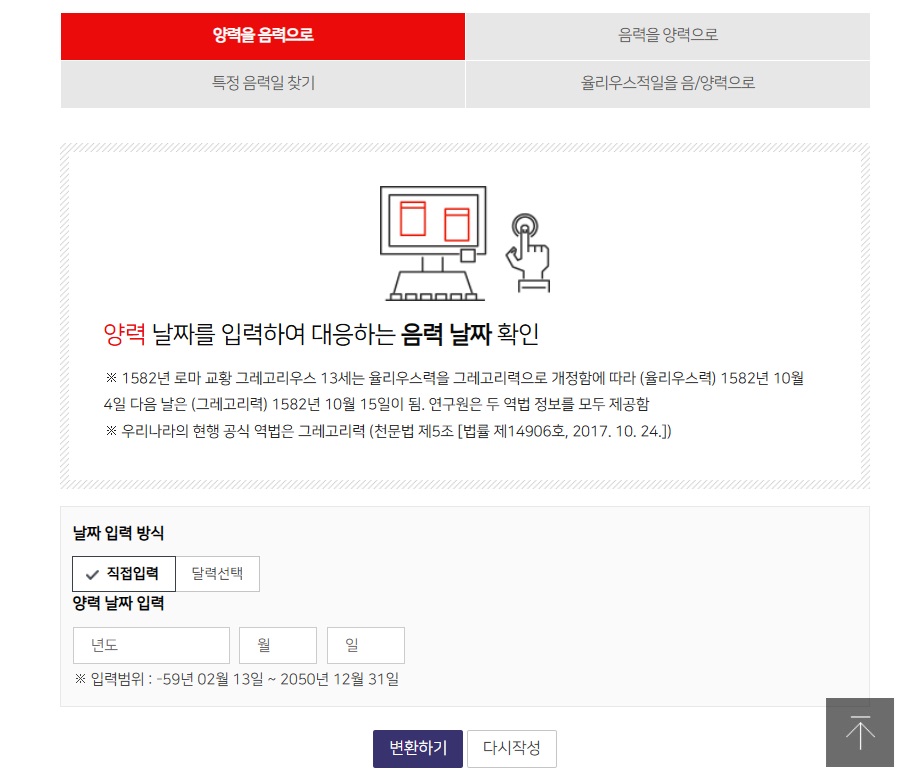Click the red calendar shapes on the monitor icon
The width and height of the screenshot is (921, 780).
point(435,218)
